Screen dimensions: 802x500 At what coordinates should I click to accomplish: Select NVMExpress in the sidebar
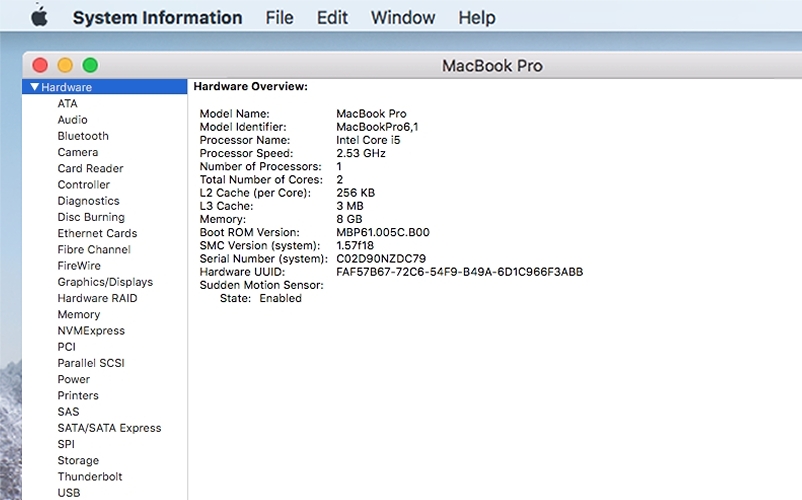(x=91, y=331)
